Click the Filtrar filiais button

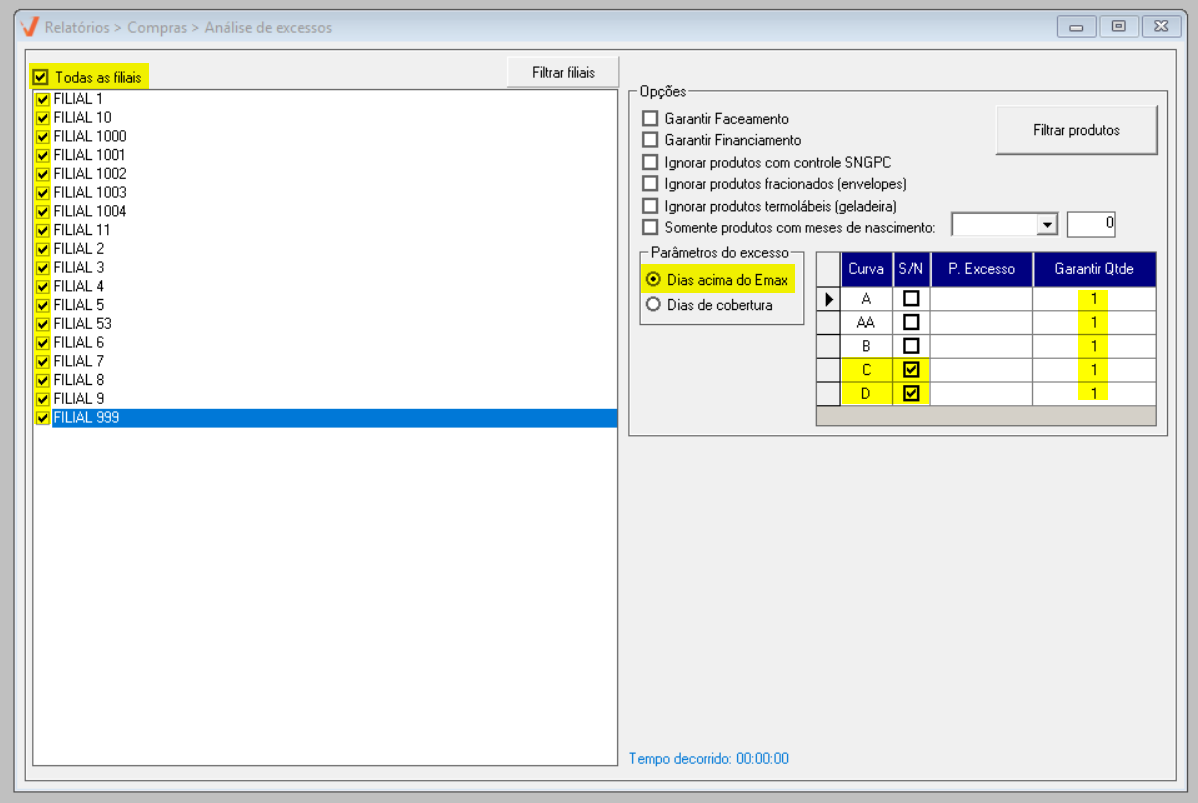click(563, 73)
